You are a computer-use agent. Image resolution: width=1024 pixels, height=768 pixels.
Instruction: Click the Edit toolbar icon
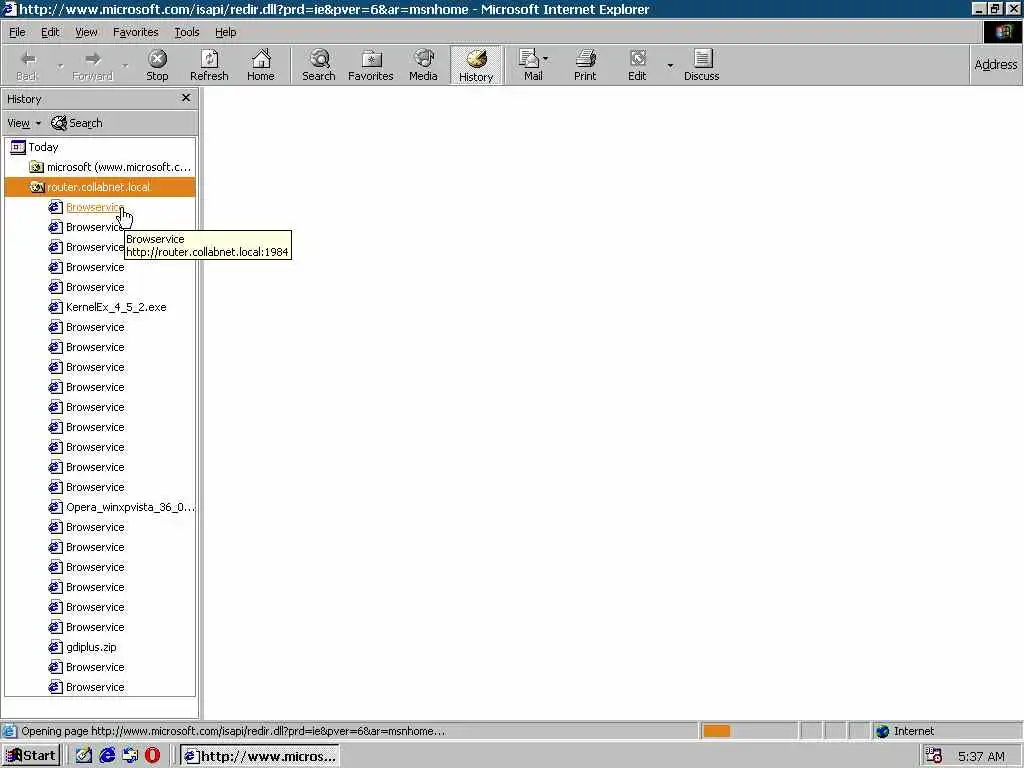click(637, 65)
